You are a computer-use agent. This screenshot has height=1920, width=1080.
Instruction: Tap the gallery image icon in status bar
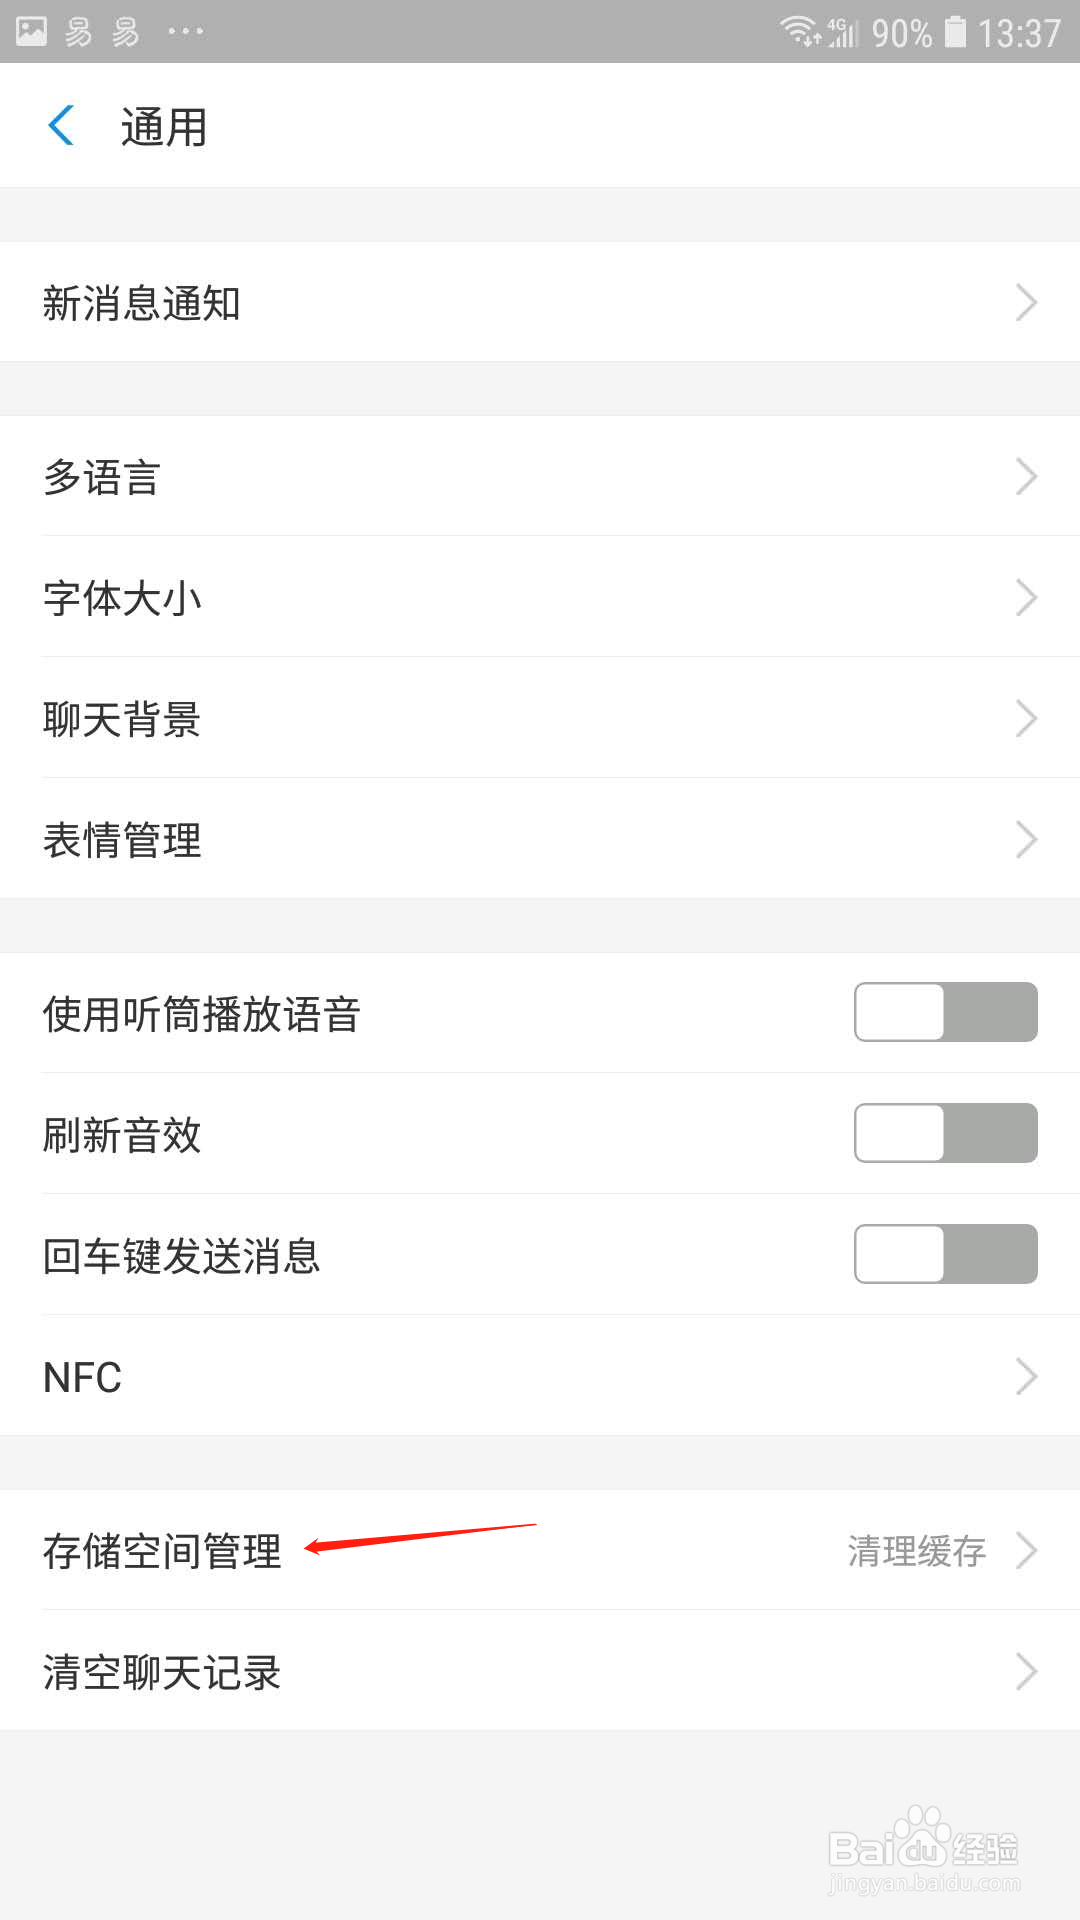[x=31, y=31]
